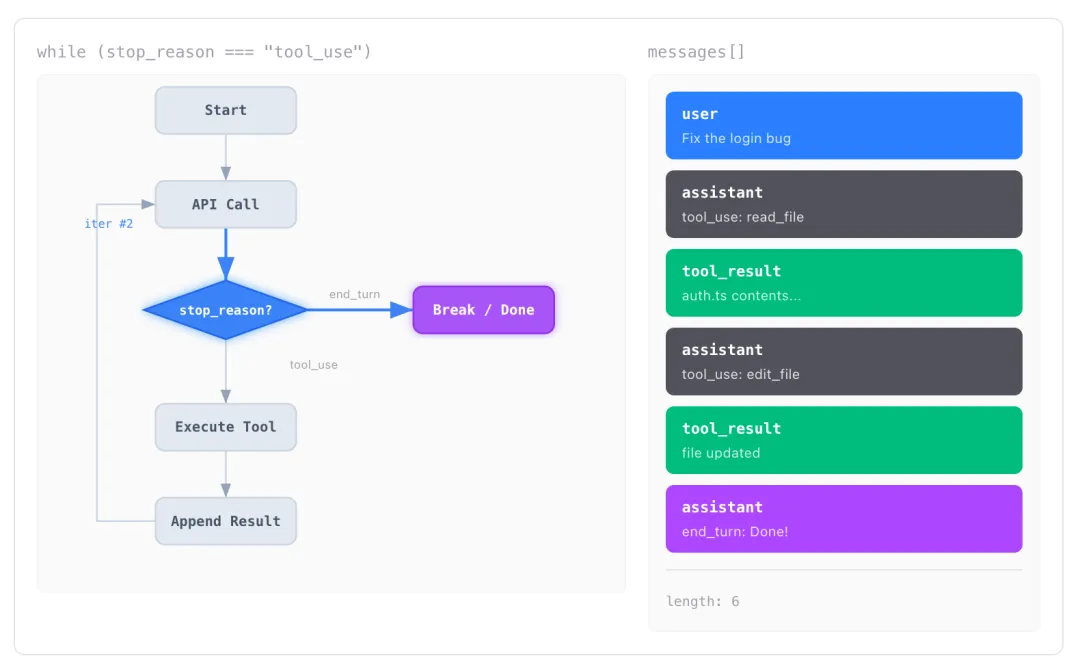This screenshot has height=669, width=1080.
Task: Open the assistant tool_use: read_file message
Action: [843, 204]
